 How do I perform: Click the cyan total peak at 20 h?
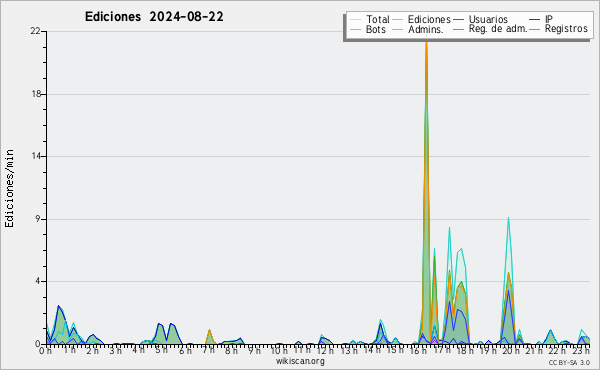(x=508, y=218)
